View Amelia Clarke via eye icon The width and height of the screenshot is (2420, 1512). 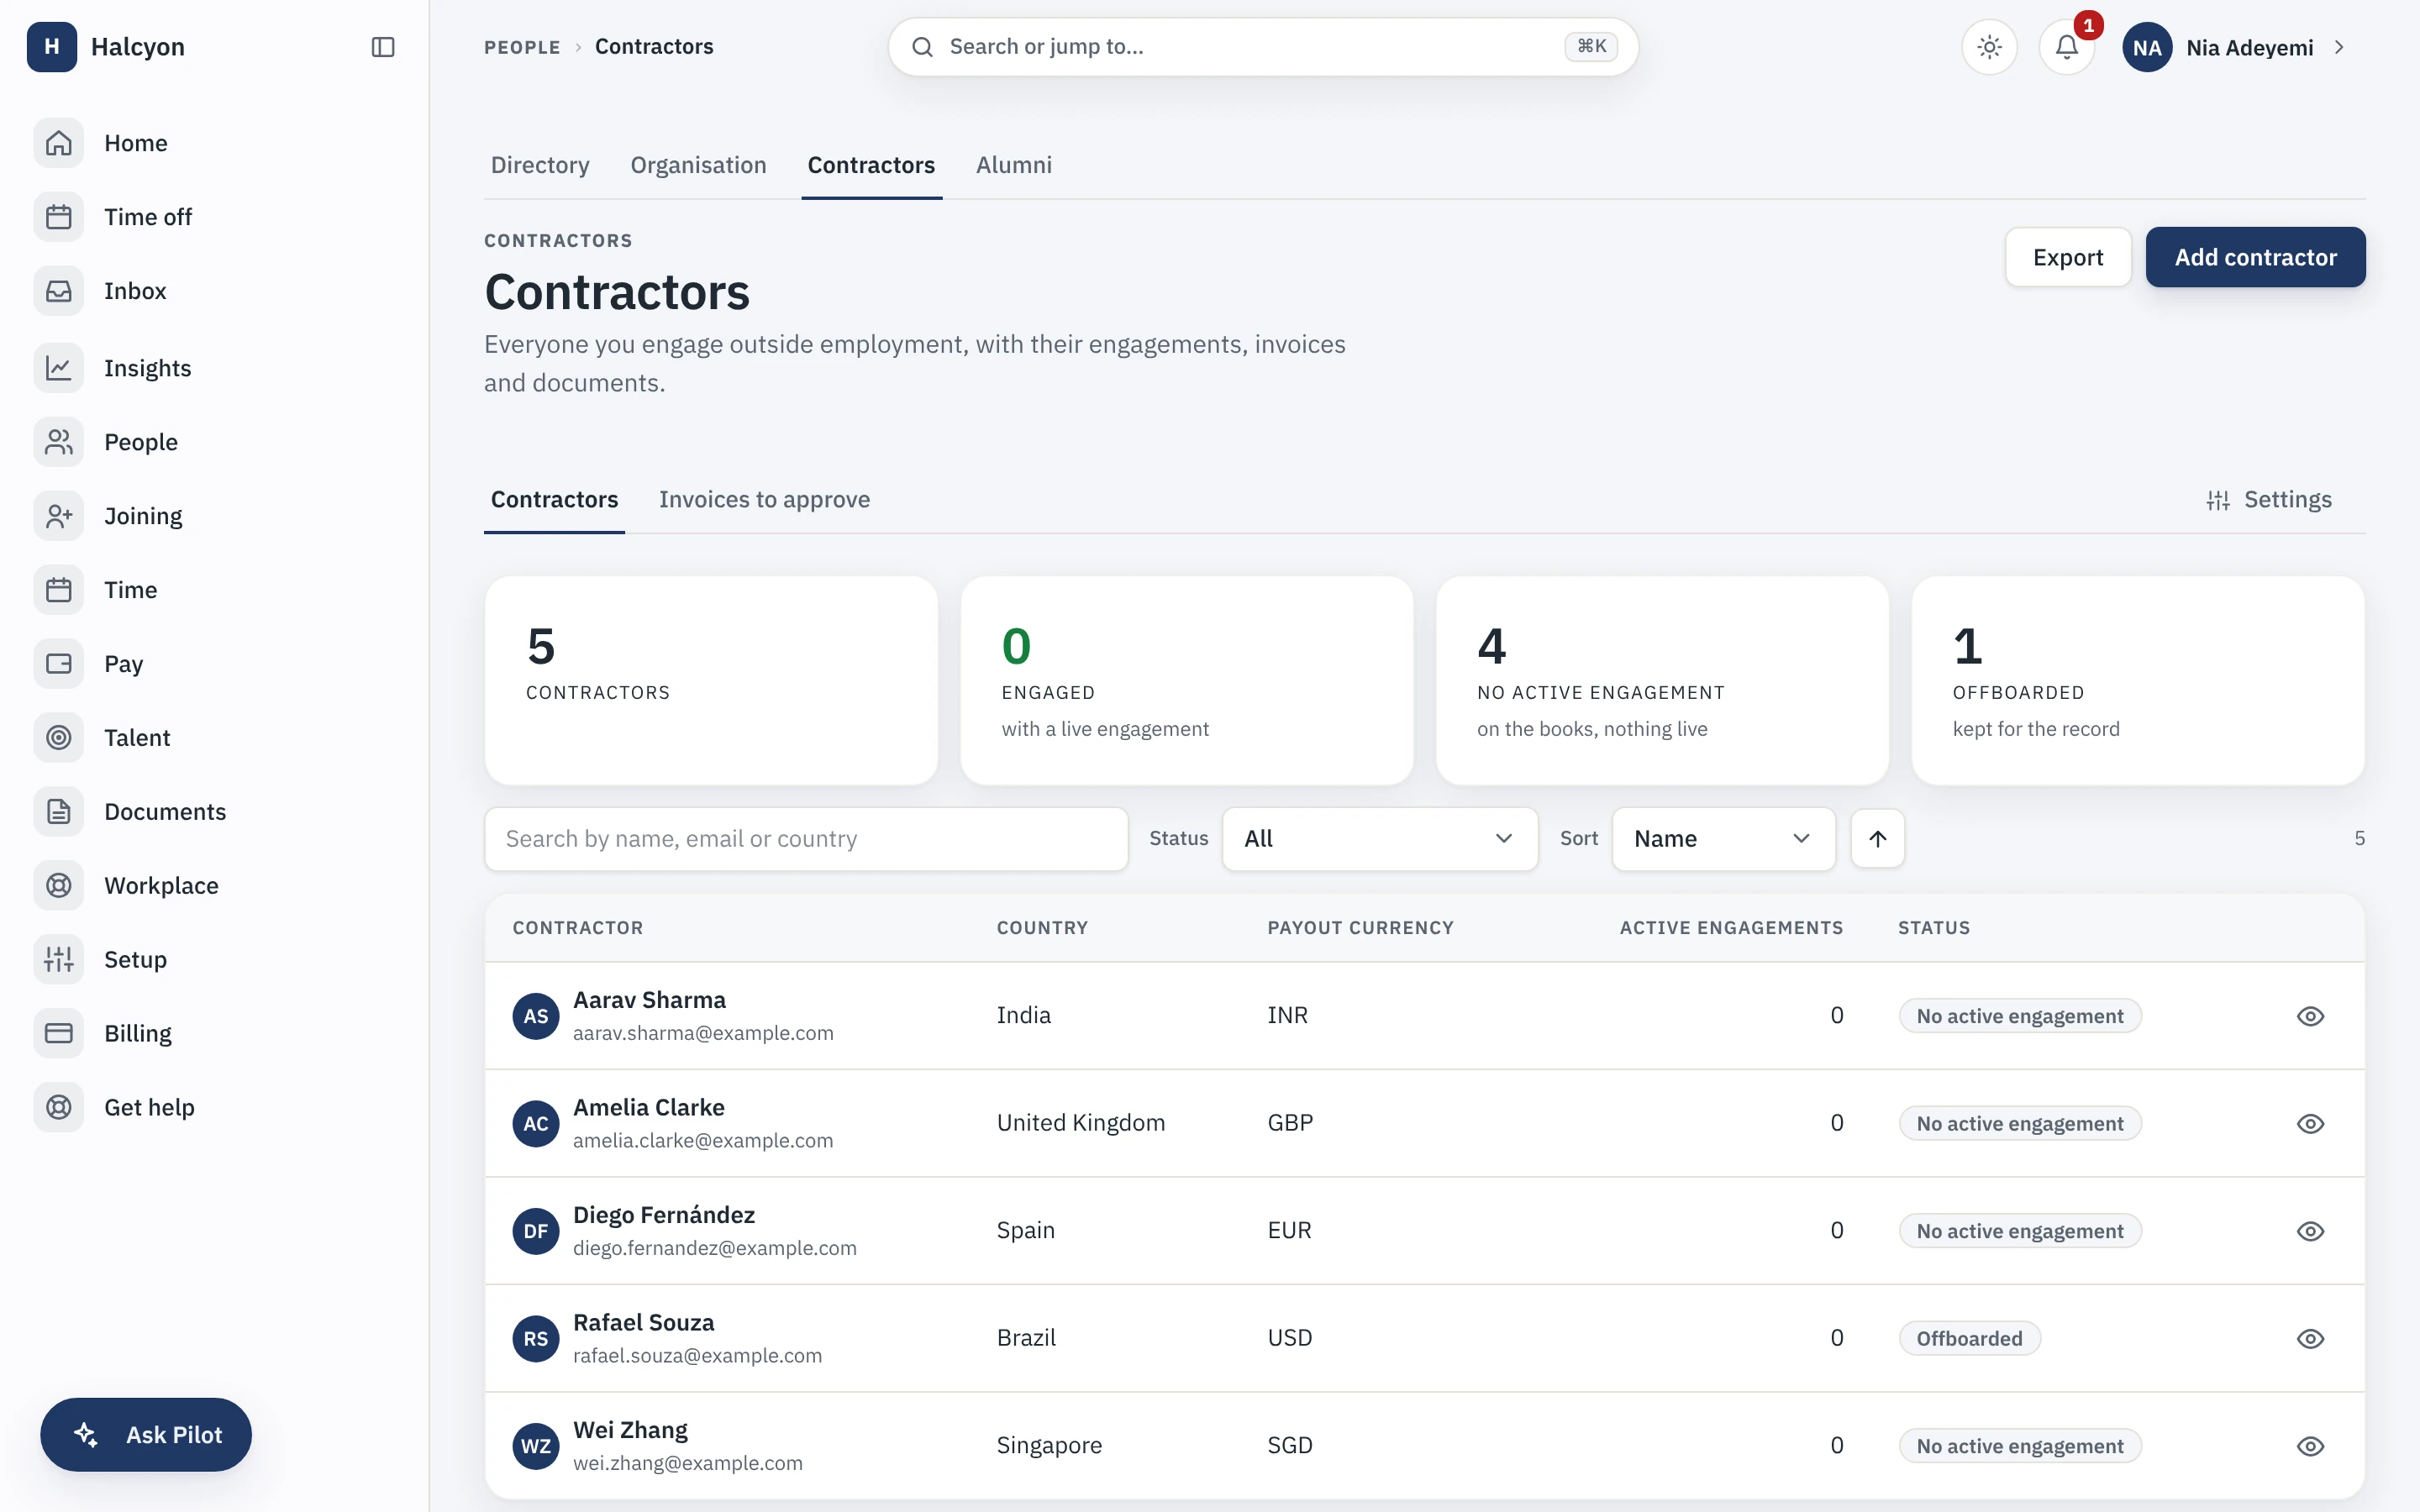point(2310,1123)
